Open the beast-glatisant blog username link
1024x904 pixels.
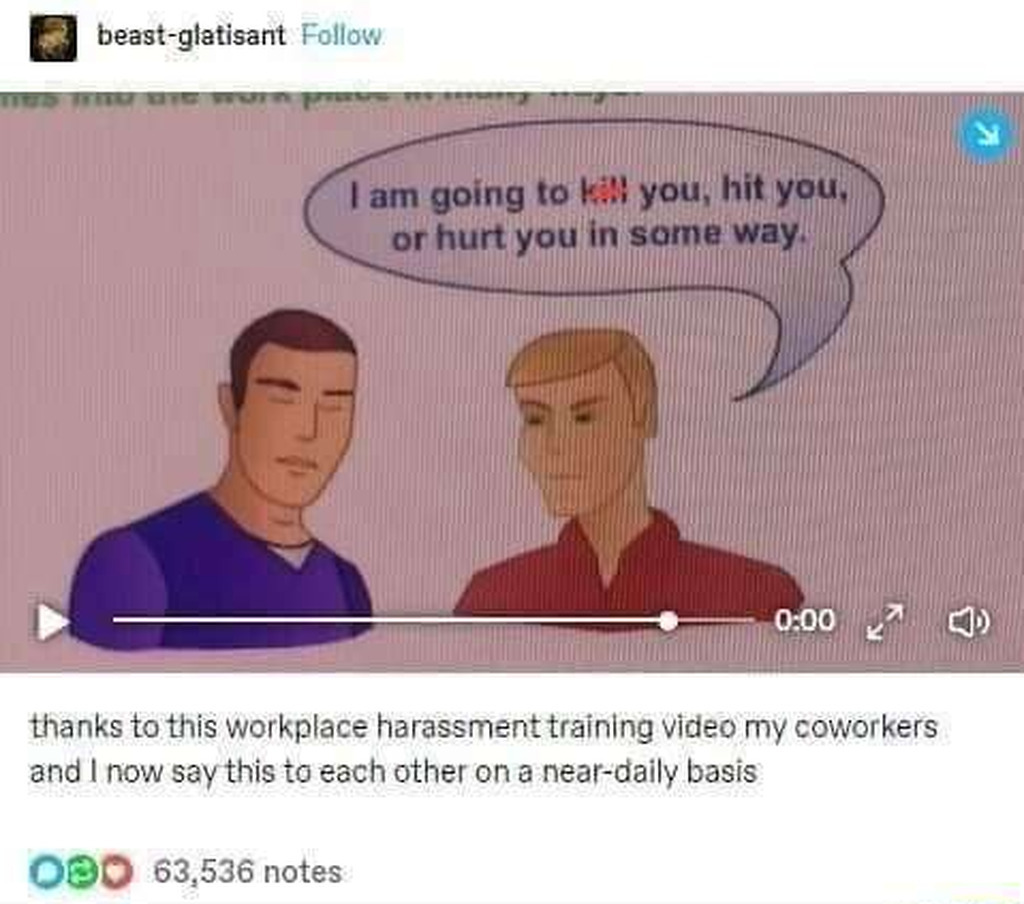click(x=191, y=36)
